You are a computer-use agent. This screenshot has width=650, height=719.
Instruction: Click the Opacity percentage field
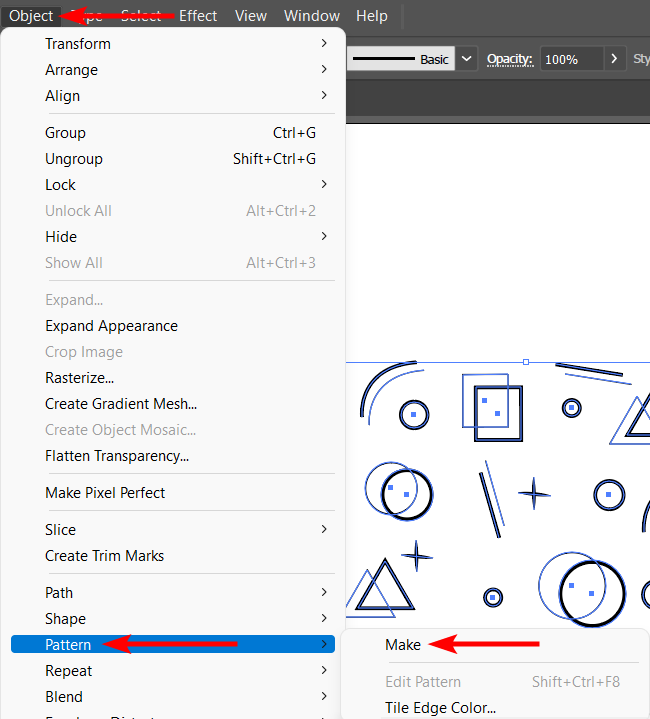click(570, 59)
